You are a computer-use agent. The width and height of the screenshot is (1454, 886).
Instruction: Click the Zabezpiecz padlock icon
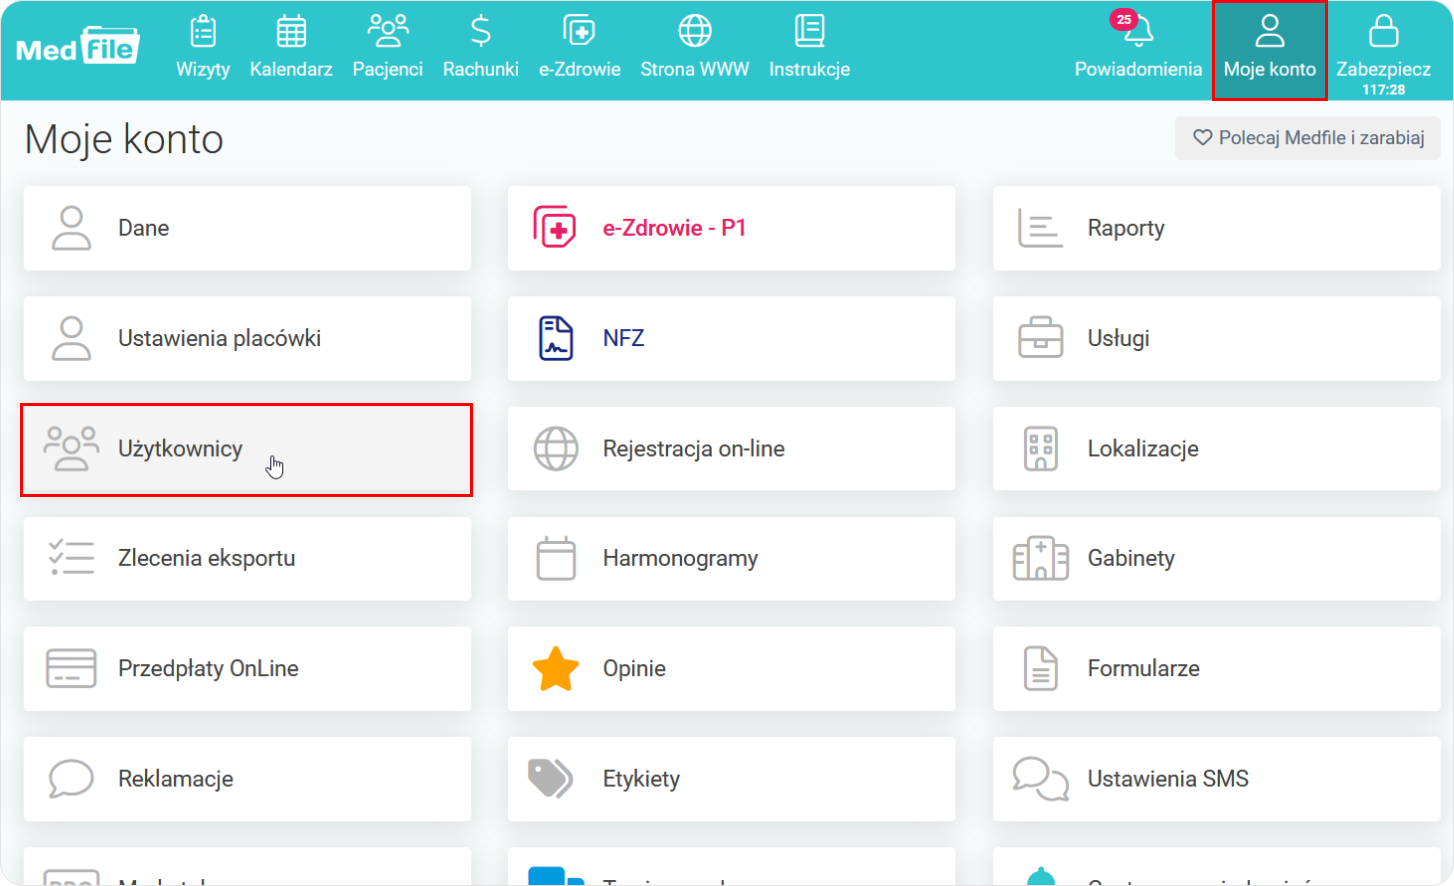pyautogui.click(x=1384, y=31)
